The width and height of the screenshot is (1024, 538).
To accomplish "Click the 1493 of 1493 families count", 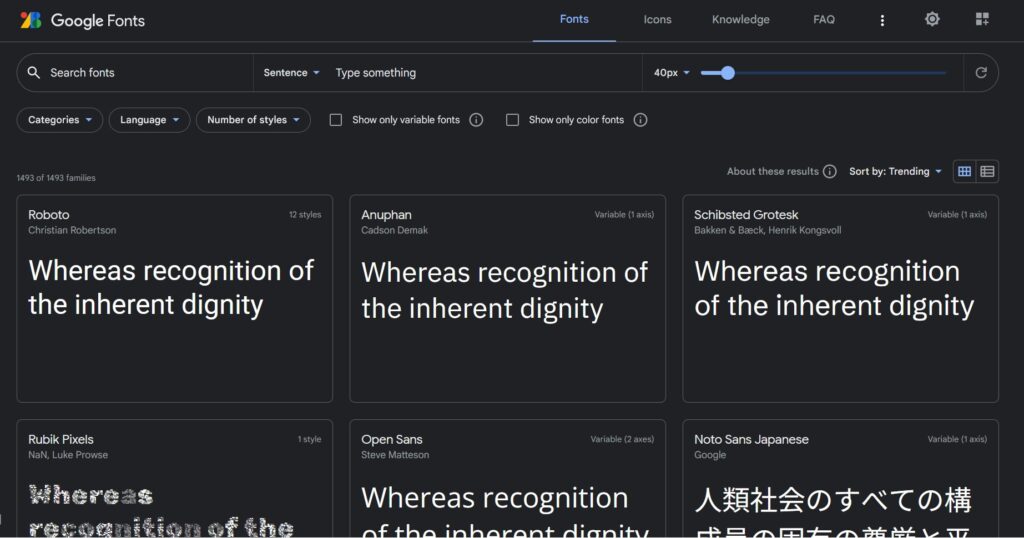I will click(56, 178).
